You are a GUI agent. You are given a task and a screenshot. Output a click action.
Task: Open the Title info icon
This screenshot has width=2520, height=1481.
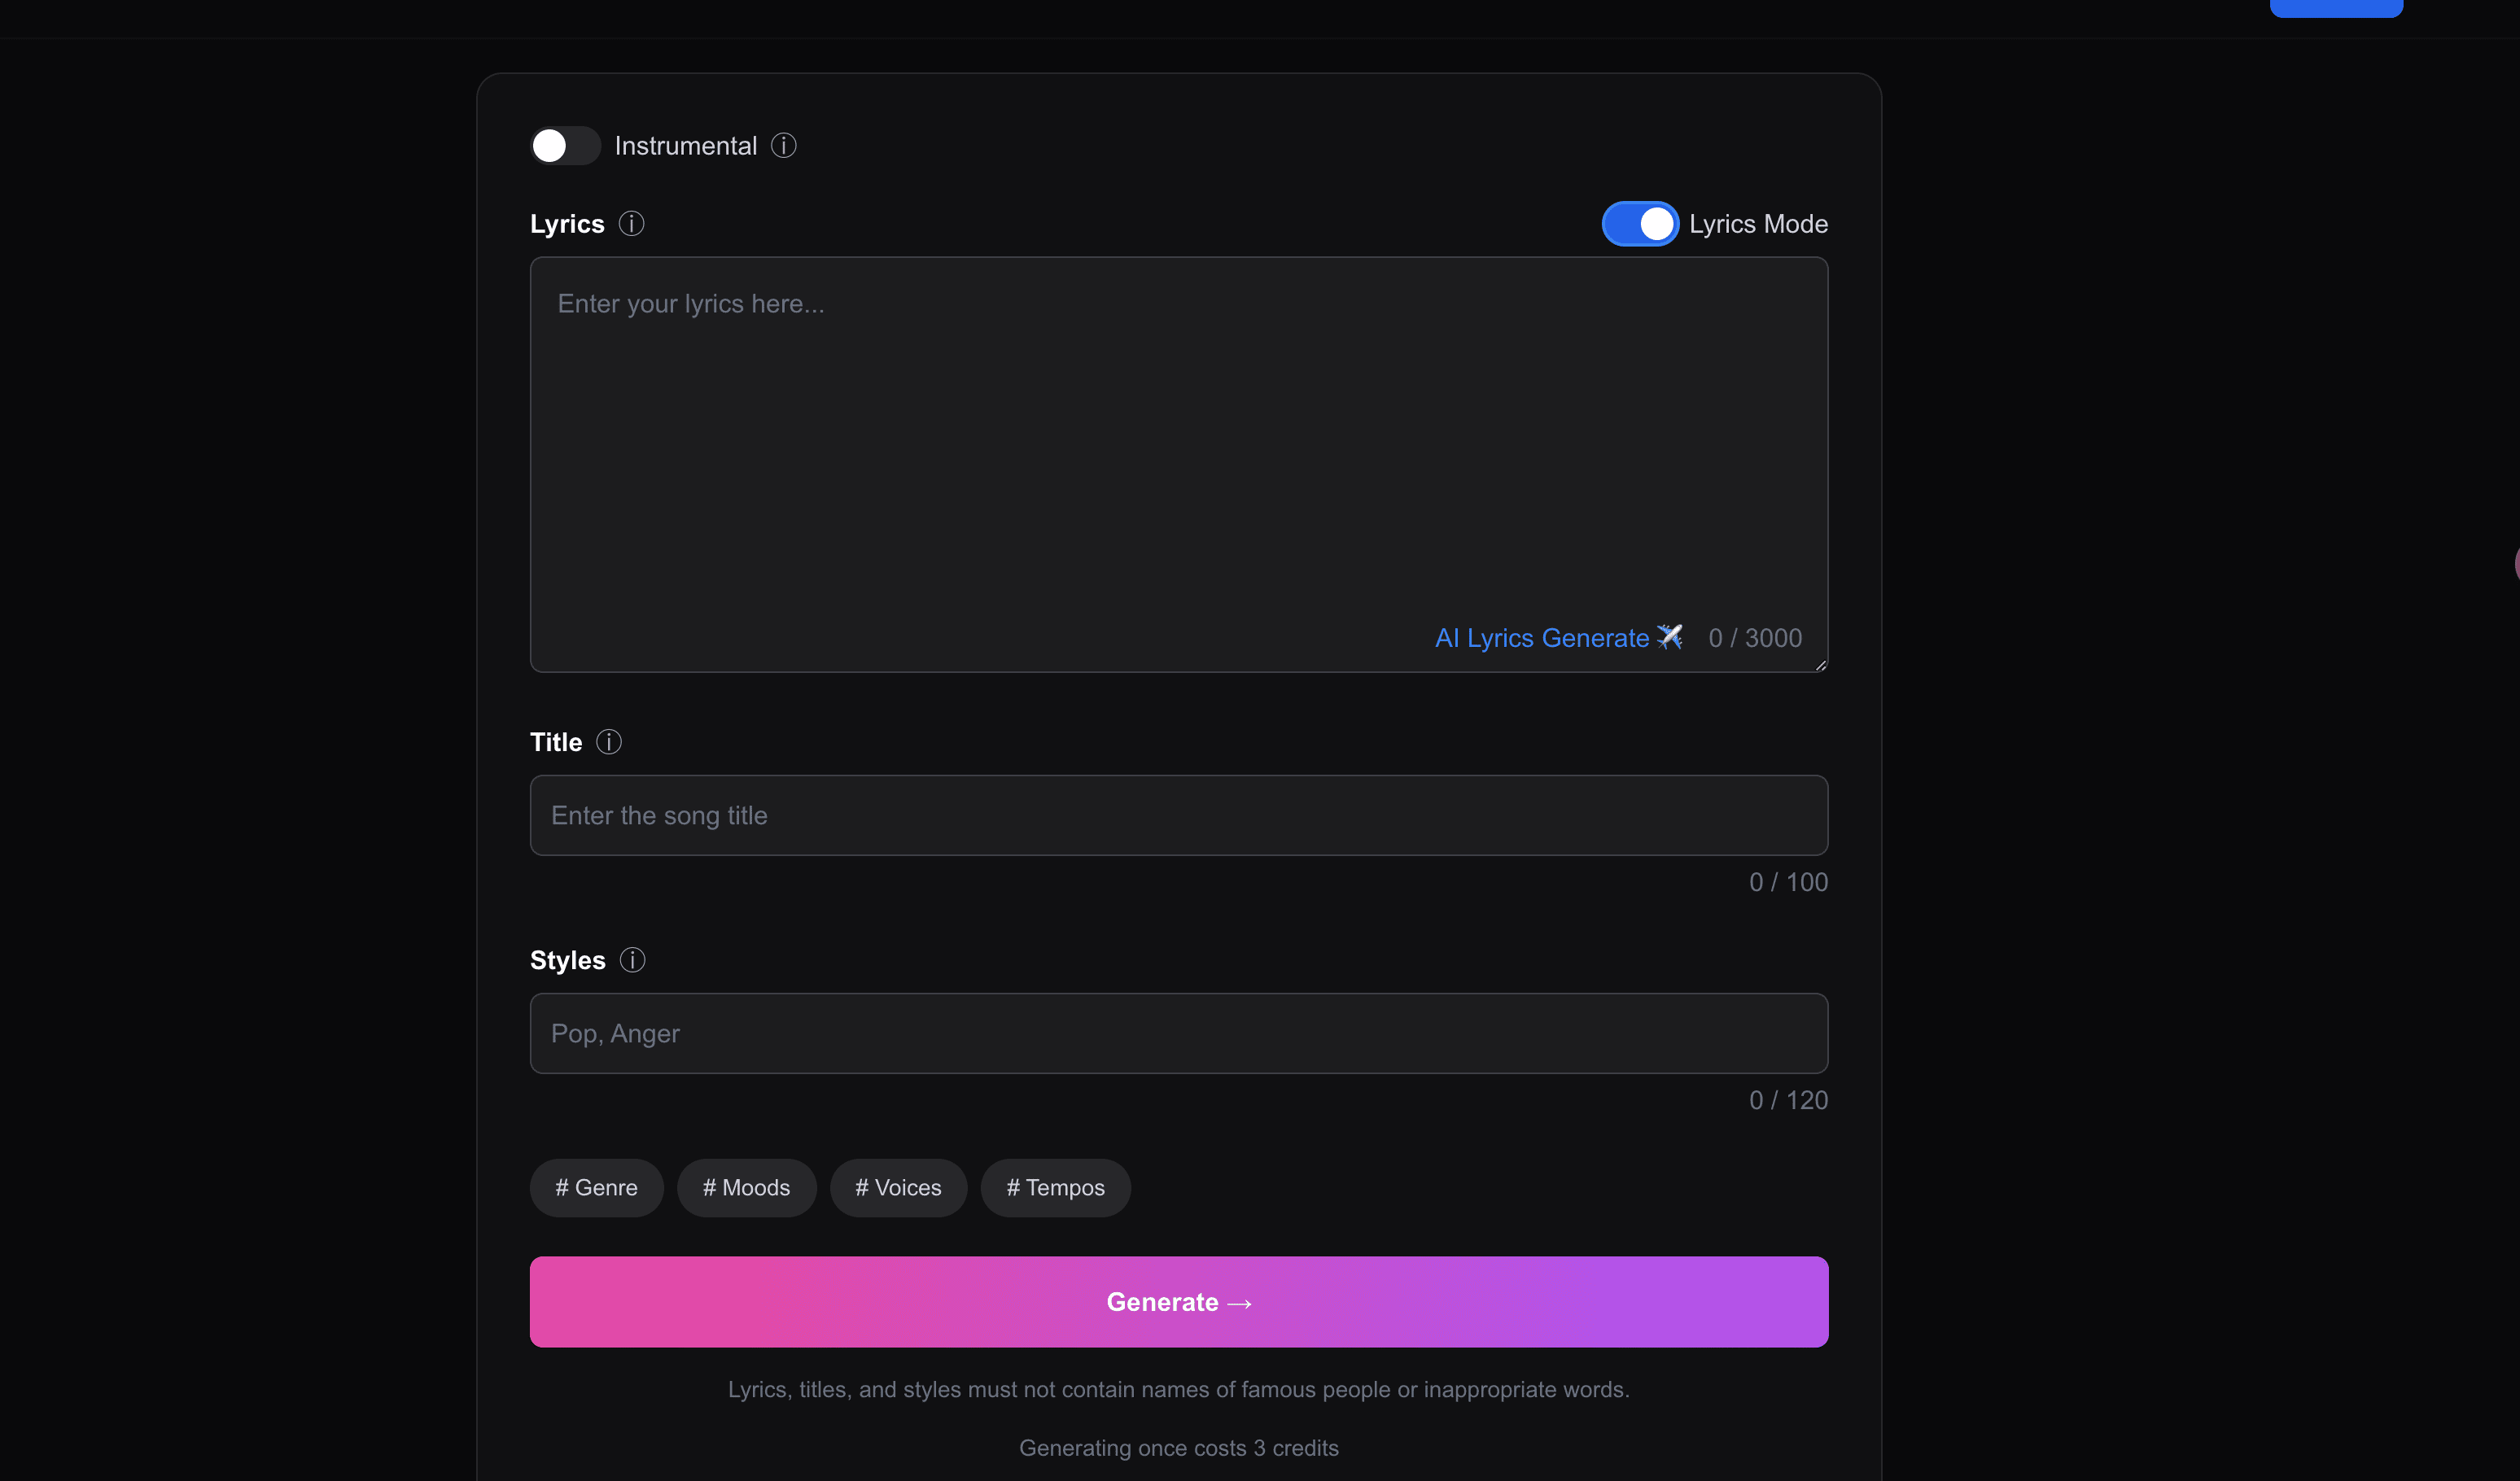609,742
